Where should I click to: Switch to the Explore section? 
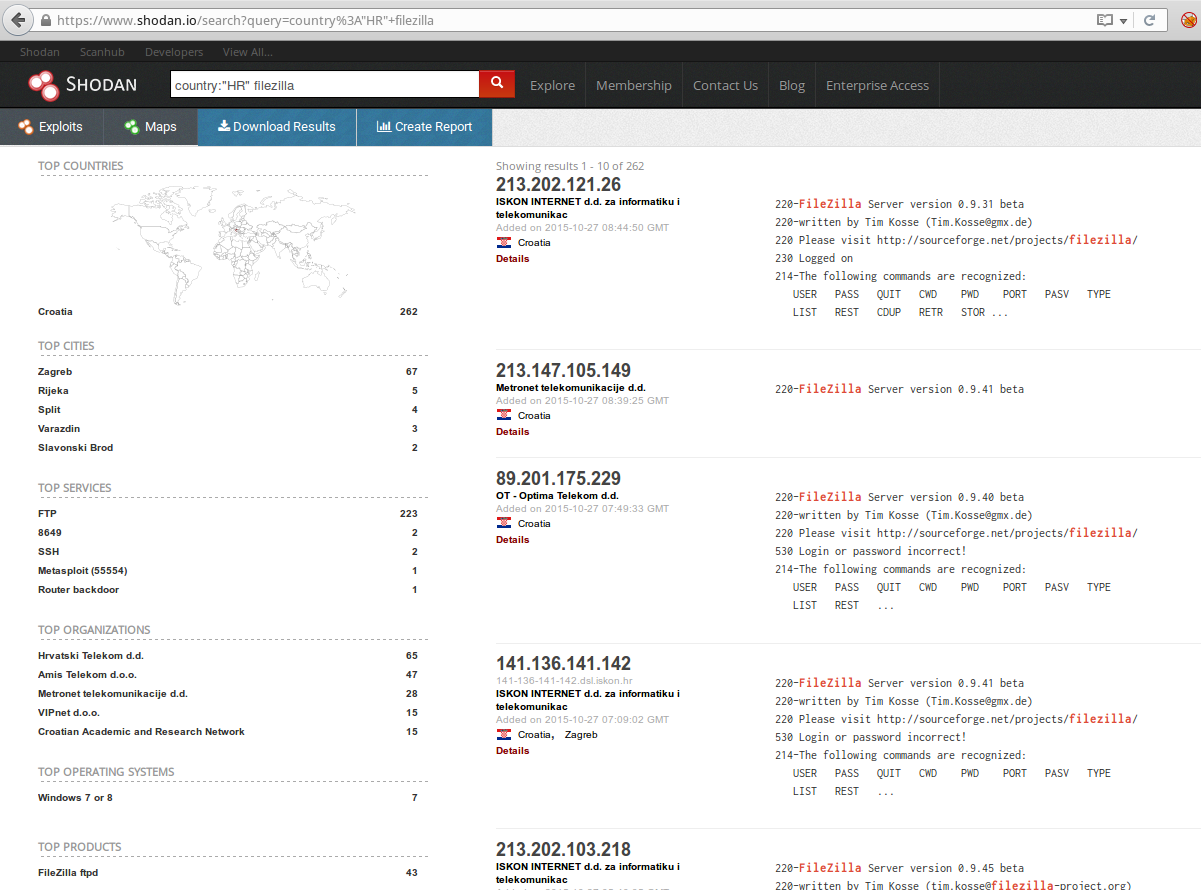(552, 85)
